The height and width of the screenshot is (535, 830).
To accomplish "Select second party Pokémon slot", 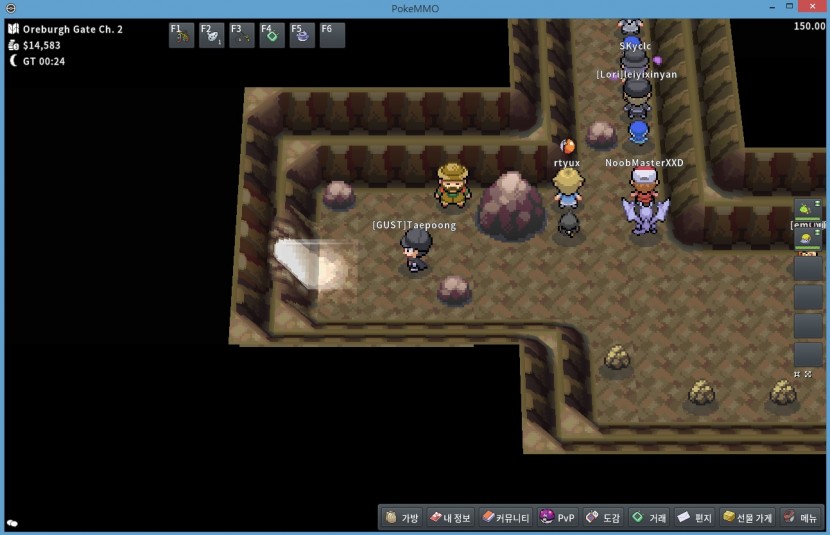I will coord(807,239).
